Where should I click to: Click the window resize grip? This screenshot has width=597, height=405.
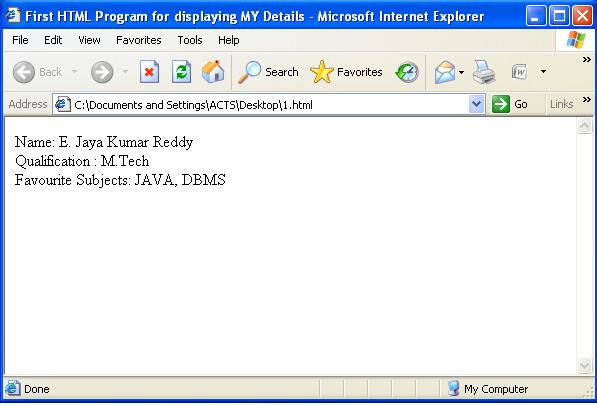[x=588, y=392]
